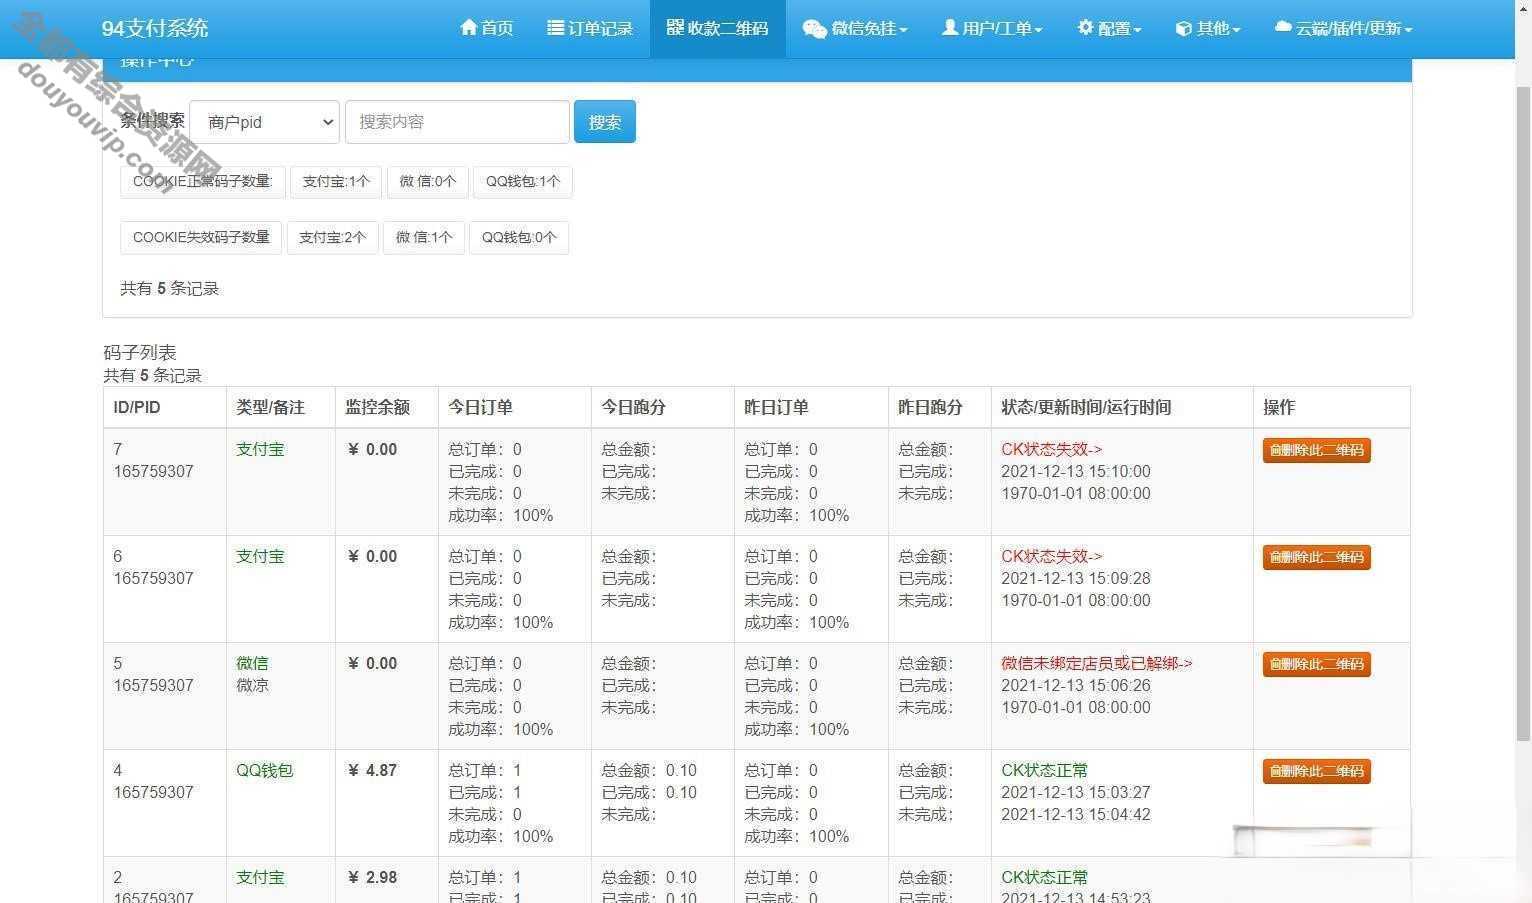Go to 订单记录 order records

[590, 28]
